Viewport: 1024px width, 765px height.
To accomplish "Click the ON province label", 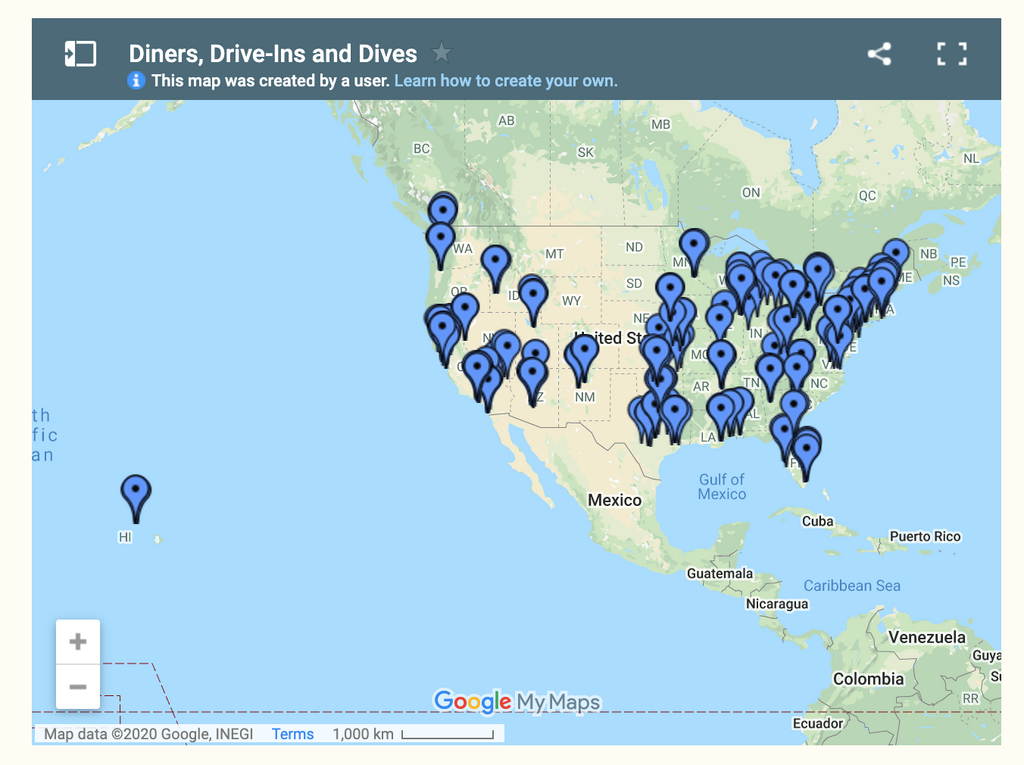I will 751,193.
